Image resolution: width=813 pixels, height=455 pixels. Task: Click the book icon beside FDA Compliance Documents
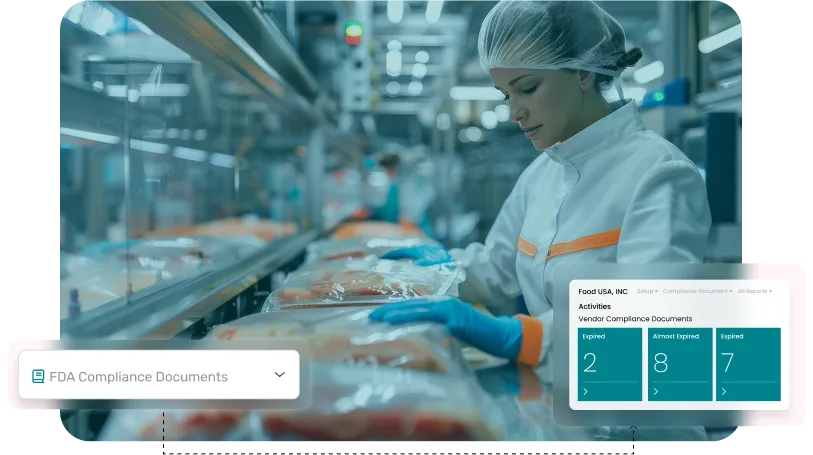pos(38,377)
